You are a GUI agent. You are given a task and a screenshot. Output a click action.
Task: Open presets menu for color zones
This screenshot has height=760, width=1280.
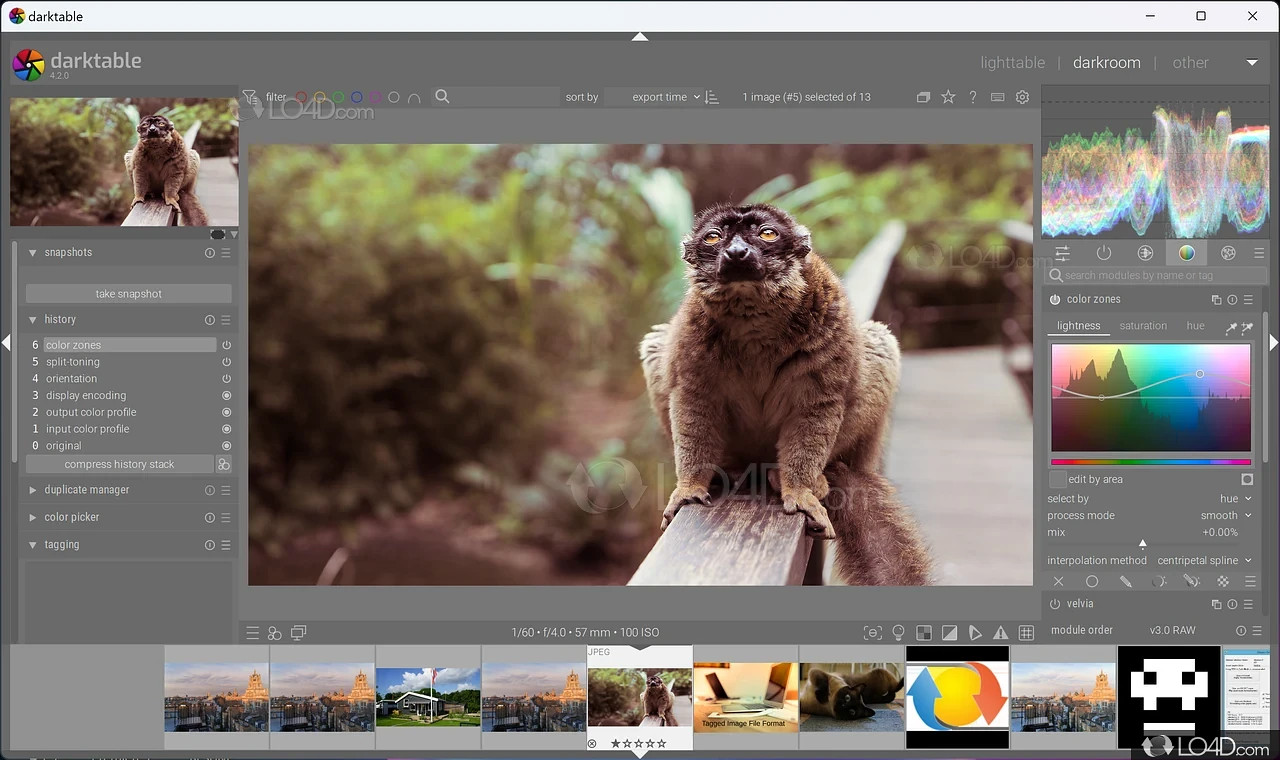1248,300
